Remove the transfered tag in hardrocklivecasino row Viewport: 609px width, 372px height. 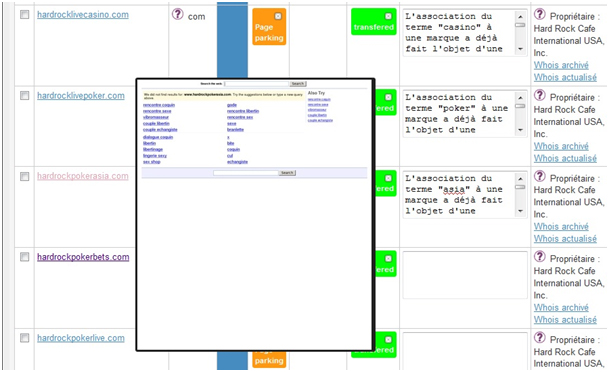tap(388, 16)
